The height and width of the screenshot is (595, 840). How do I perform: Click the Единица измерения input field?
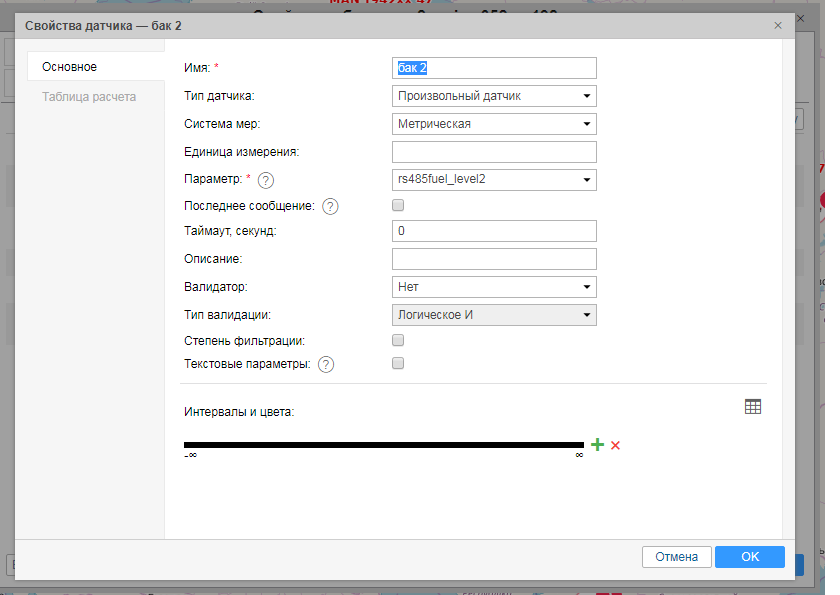click(494, 152)
